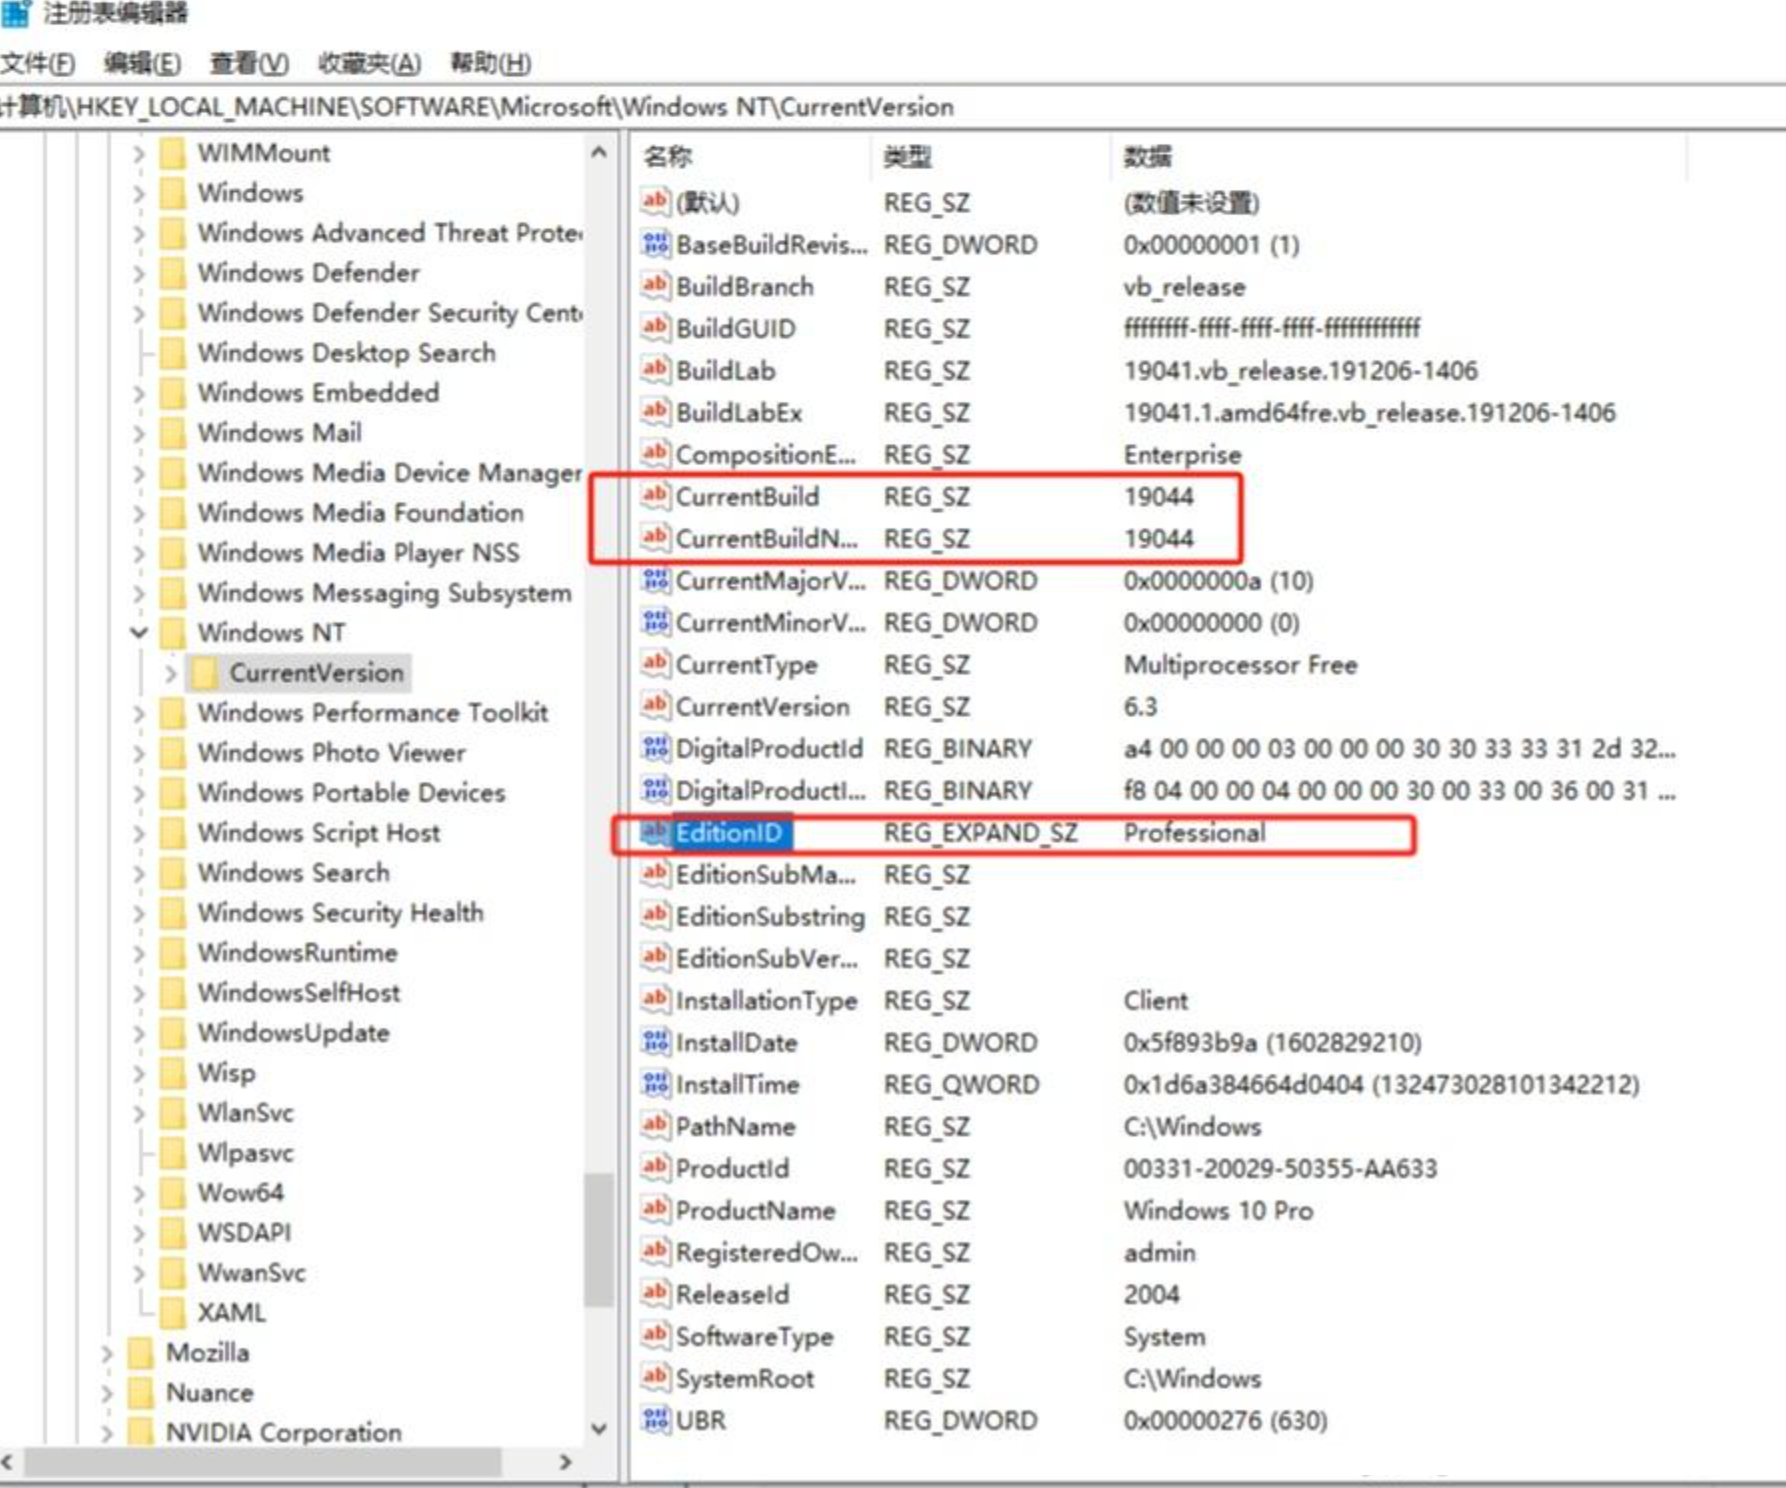Image resolution: width=1786 pixels, height=1488 pixels.
Task: Click the tree scroll-down arrow
Action: pyautogui.click(x=599, y=1429)
